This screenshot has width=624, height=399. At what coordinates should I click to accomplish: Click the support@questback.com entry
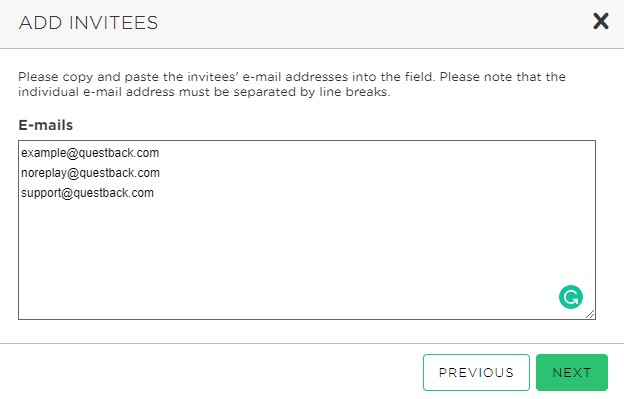pos(87,193)
